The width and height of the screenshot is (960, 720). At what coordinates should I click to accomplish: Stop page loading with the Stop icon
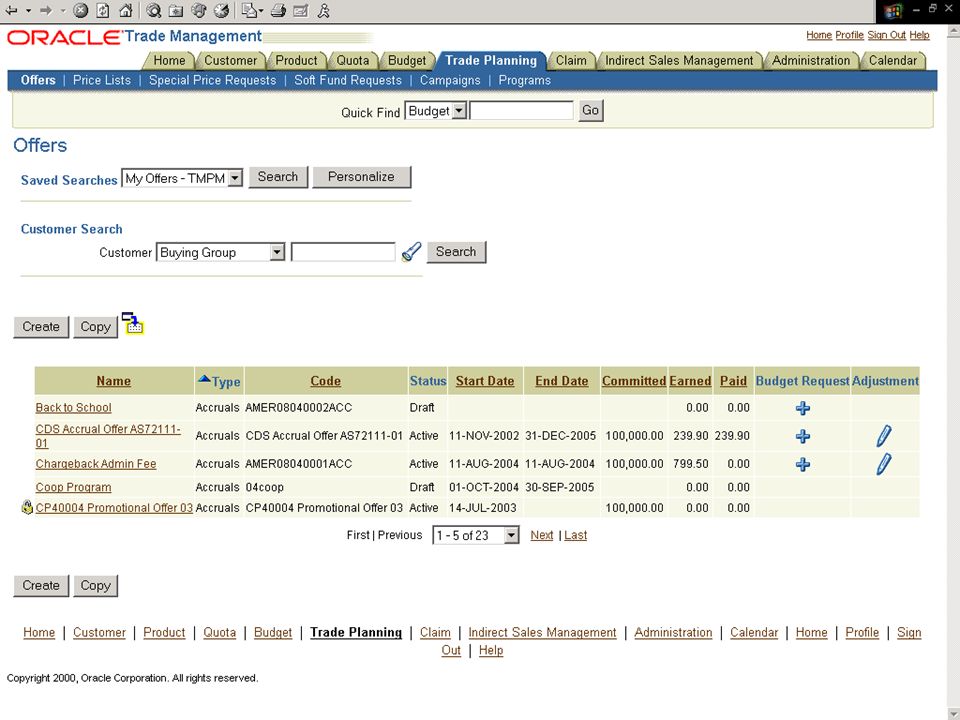pos(80,10)
